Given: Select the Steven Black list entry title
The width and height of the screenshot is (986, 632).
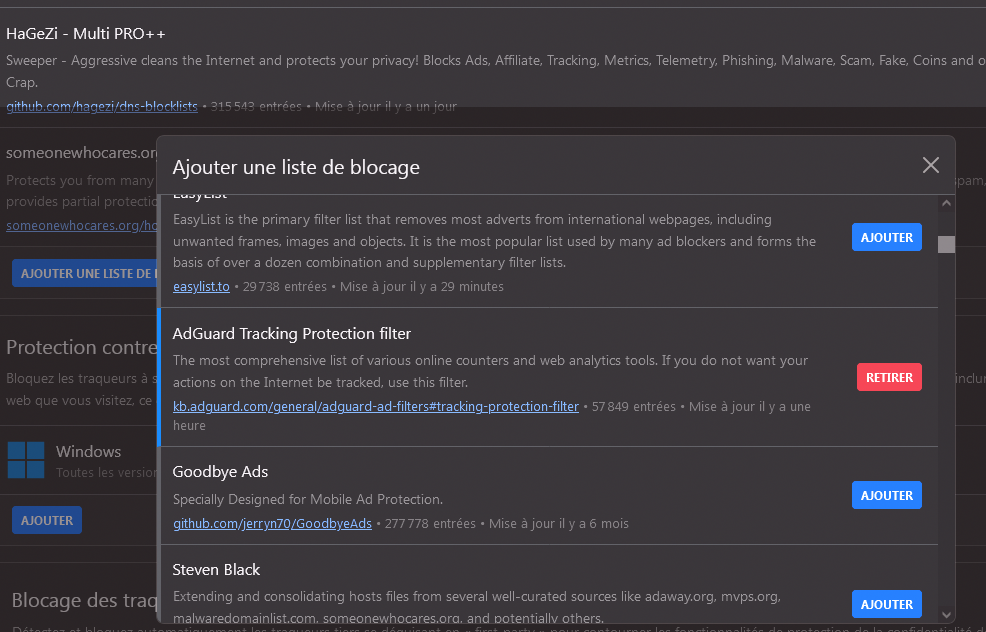Looking at the screenshot, I should 216,570.
